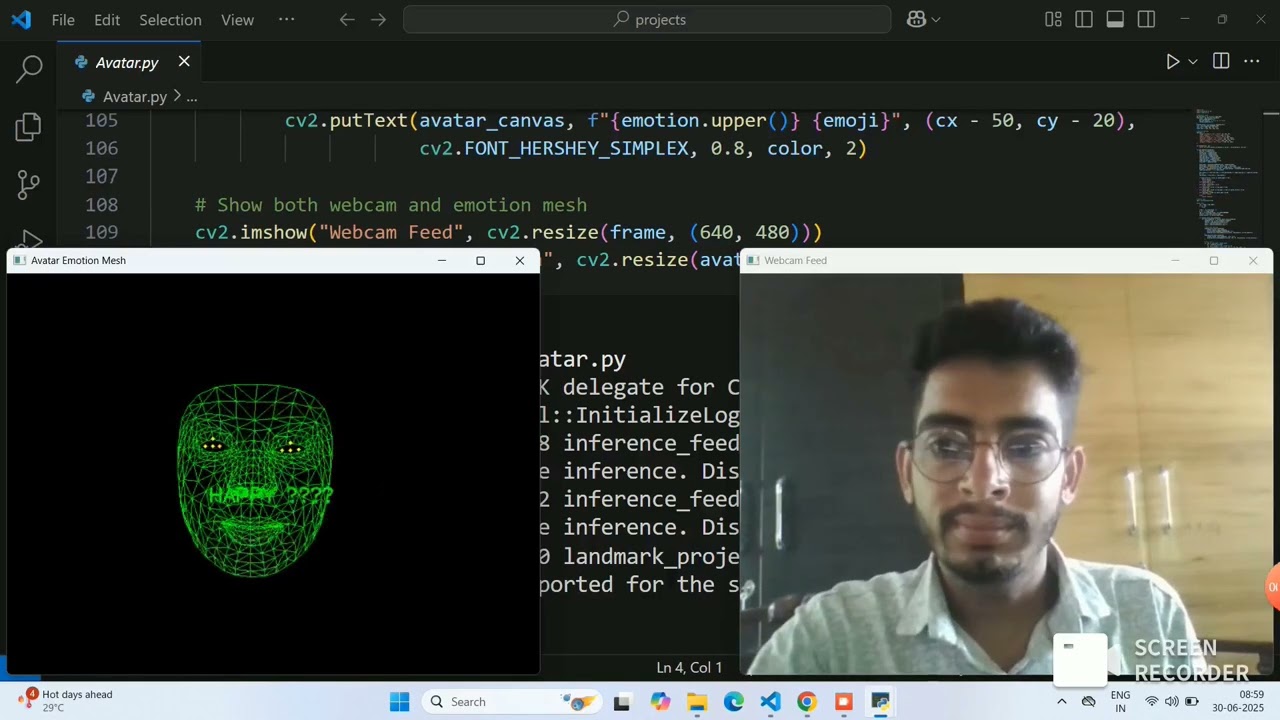Click the projects command center search box

coord(647,19)
